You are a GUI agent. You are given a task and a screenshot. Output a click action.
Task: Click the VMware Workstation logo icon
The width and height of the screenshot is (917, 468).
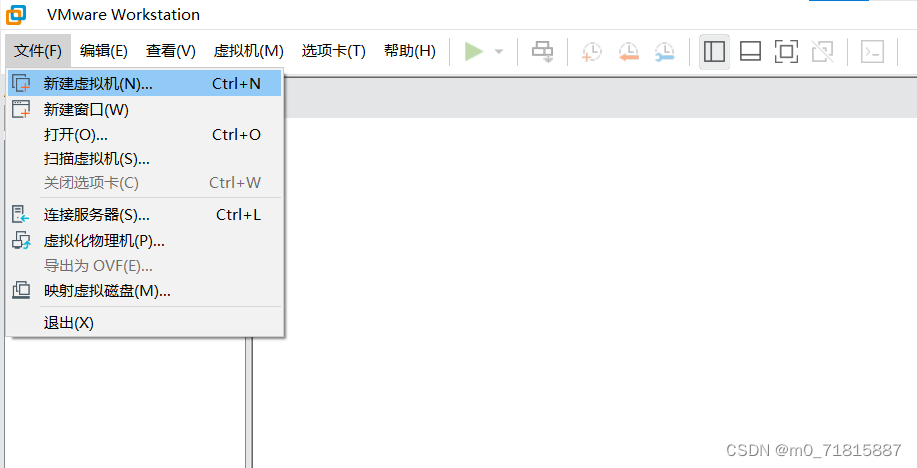point(16,15)
